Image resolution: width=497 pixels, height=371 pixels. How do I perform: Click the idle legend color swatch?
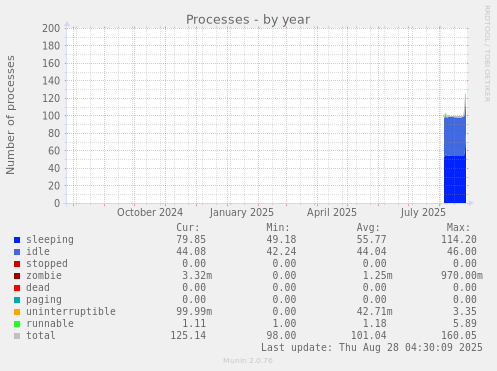pos(17,252)
